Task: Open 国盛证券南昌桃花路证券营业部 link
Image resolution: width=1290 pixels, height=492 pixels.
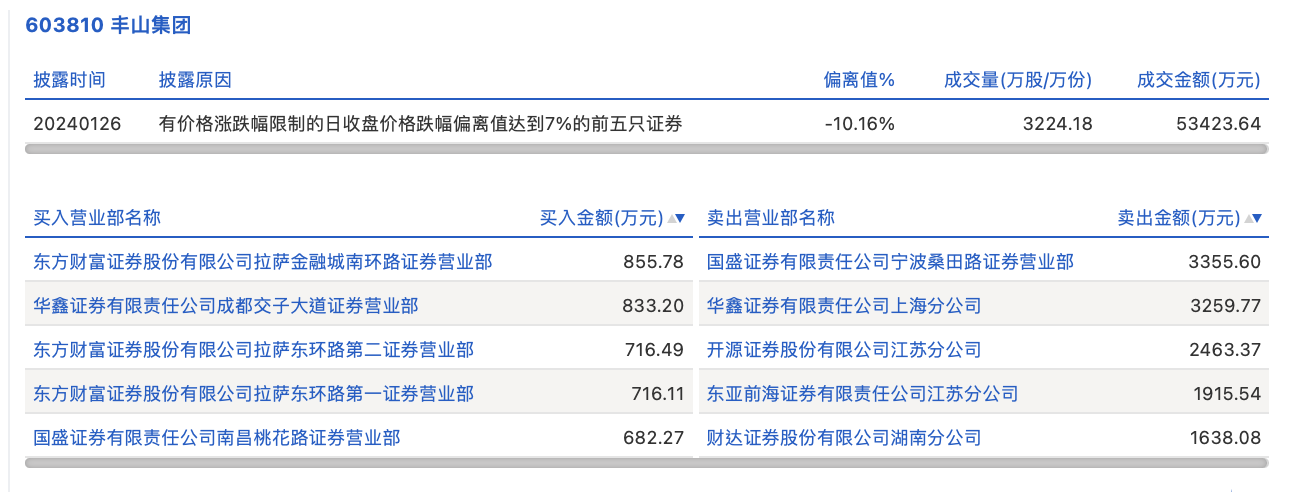Action: point(217,438)
